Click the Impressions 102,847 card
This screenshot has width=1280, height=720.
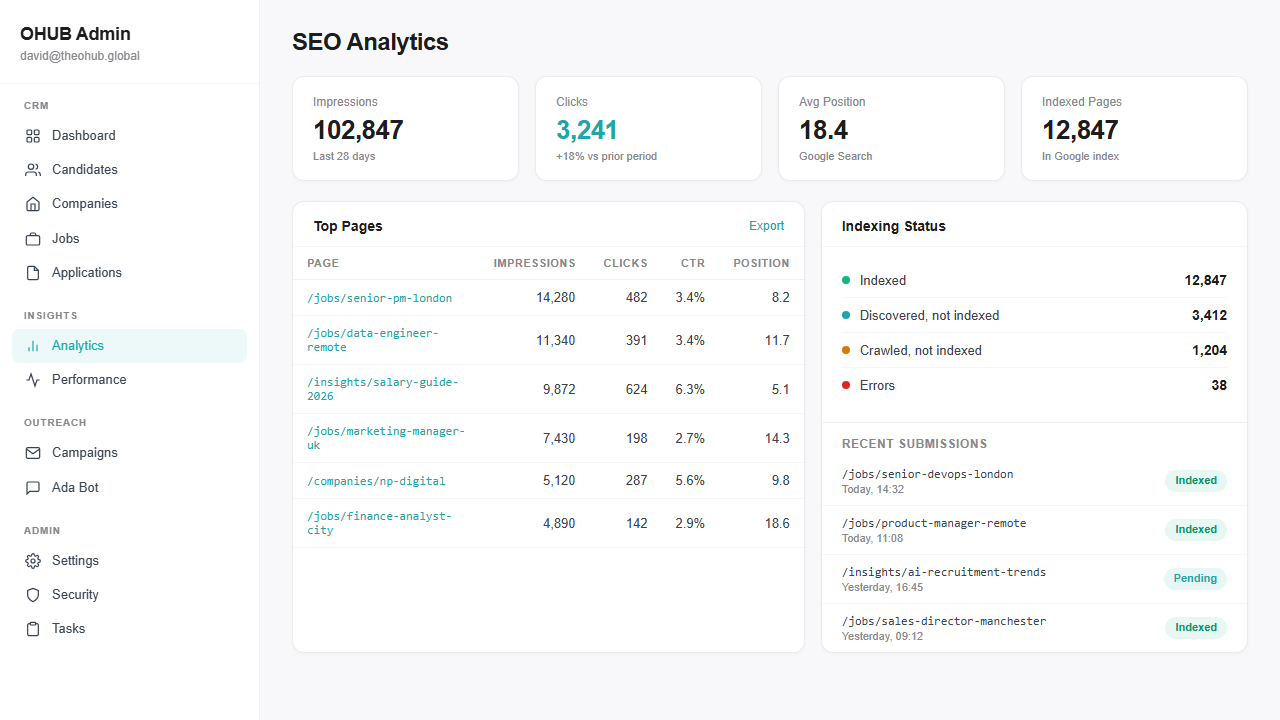(405, 129)
